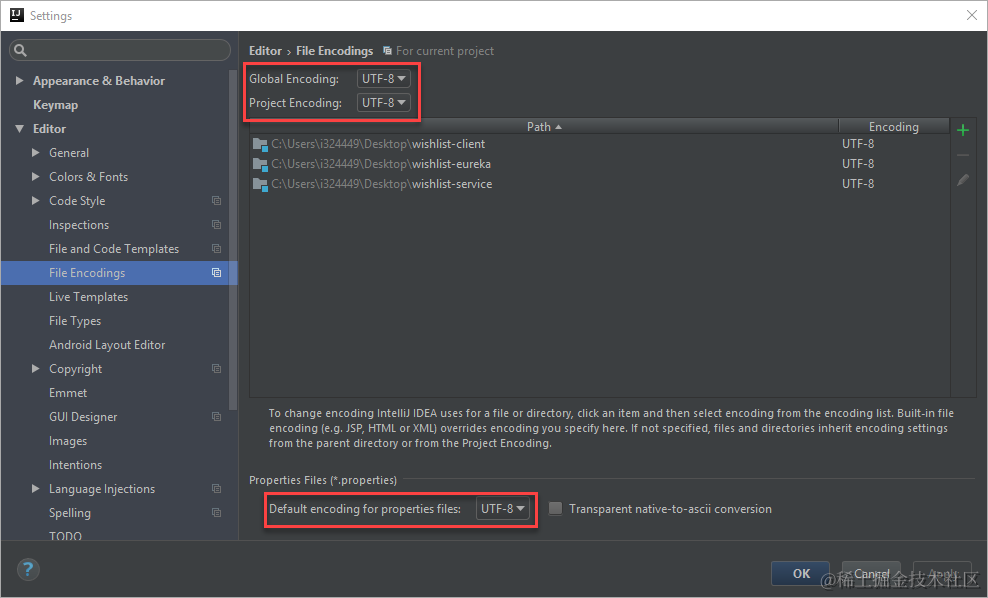Select Android Layout Editor item
Viewport: 988px width, 598px height.
tap(107, 345)
